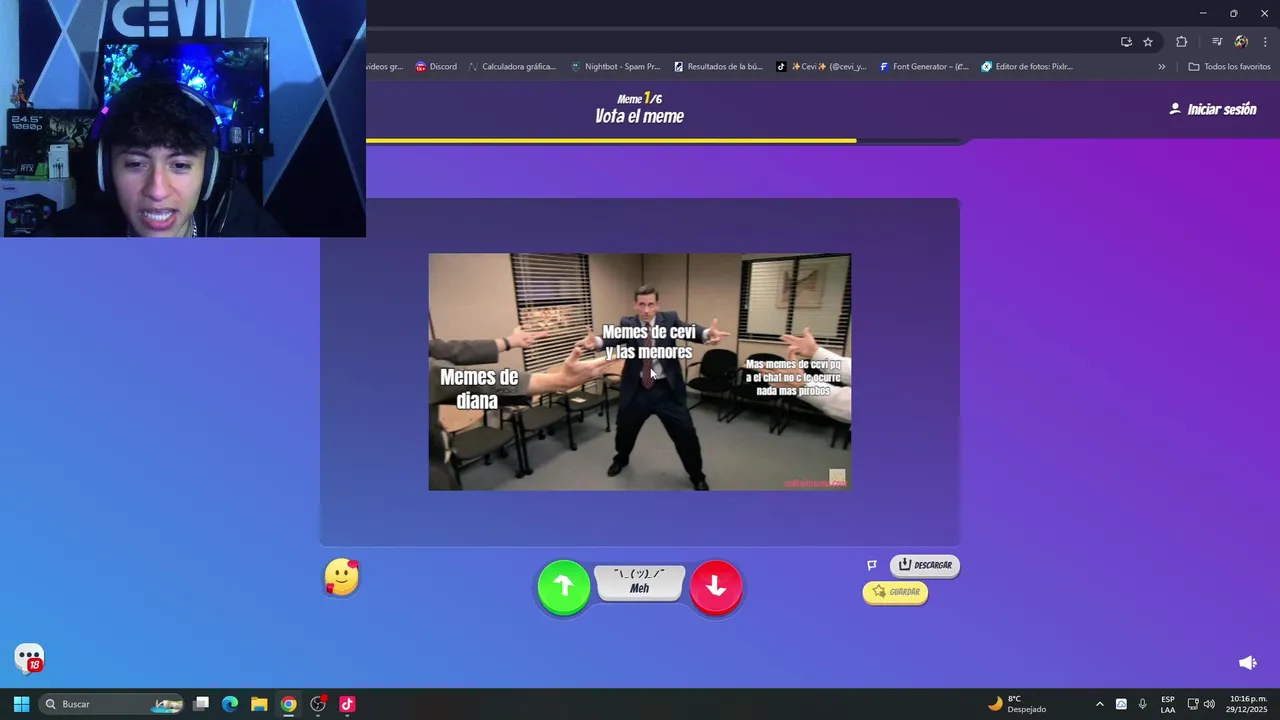Show hidden system tray icons
The width and height of the screenshot is (1280, 720).
coord(1100,704)
